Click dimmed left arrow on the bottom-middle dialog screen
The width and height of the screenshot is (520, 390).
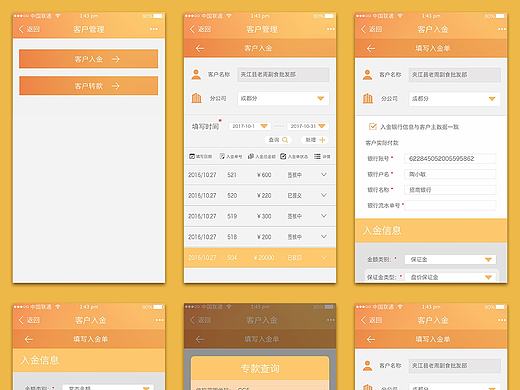[x=200, y=339]
